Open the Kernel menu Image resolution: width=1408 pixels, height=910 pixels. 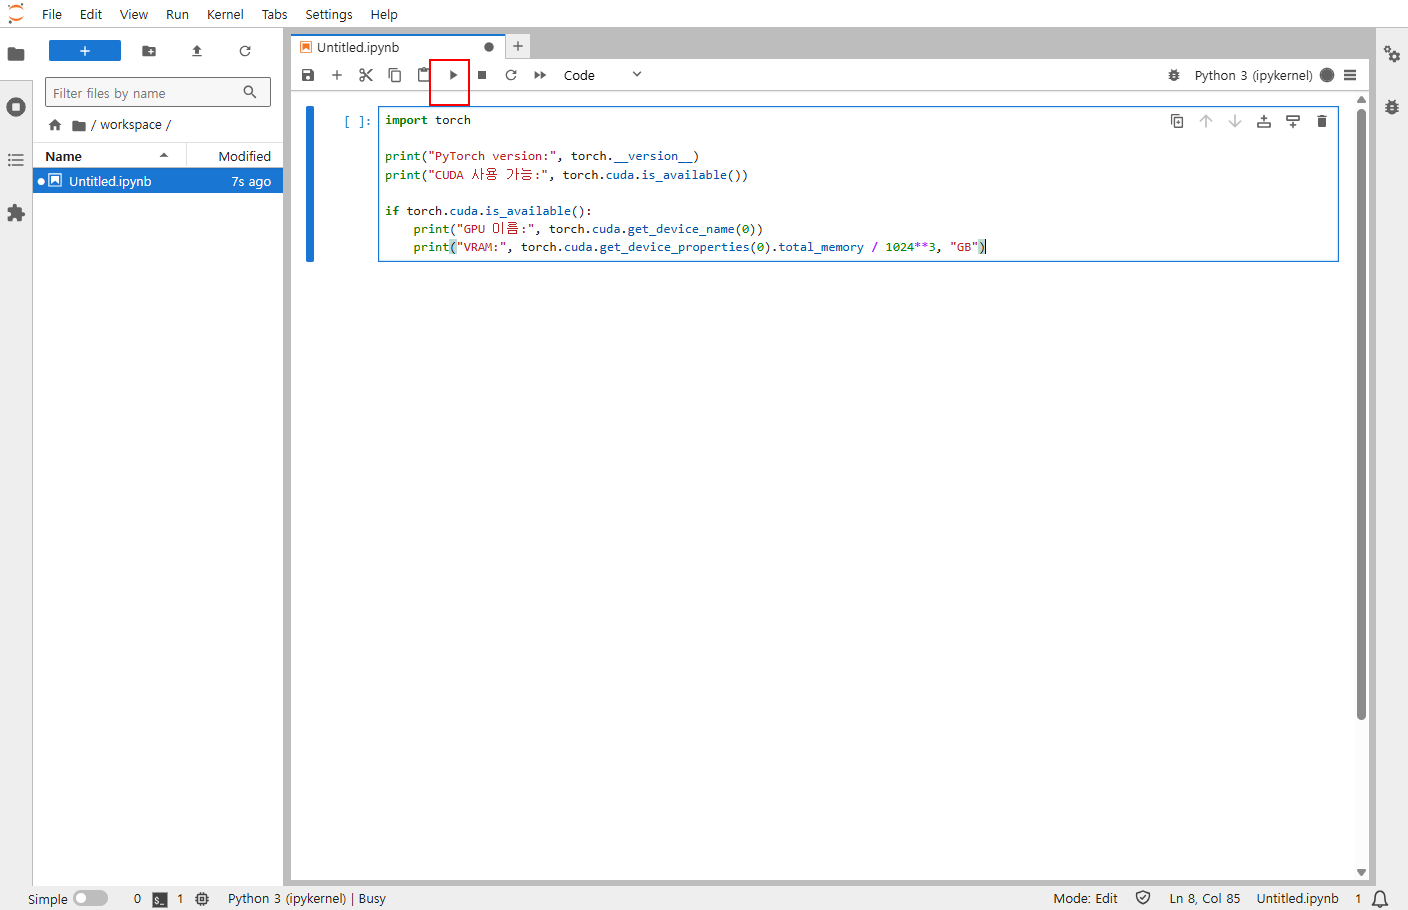point(225,14)
